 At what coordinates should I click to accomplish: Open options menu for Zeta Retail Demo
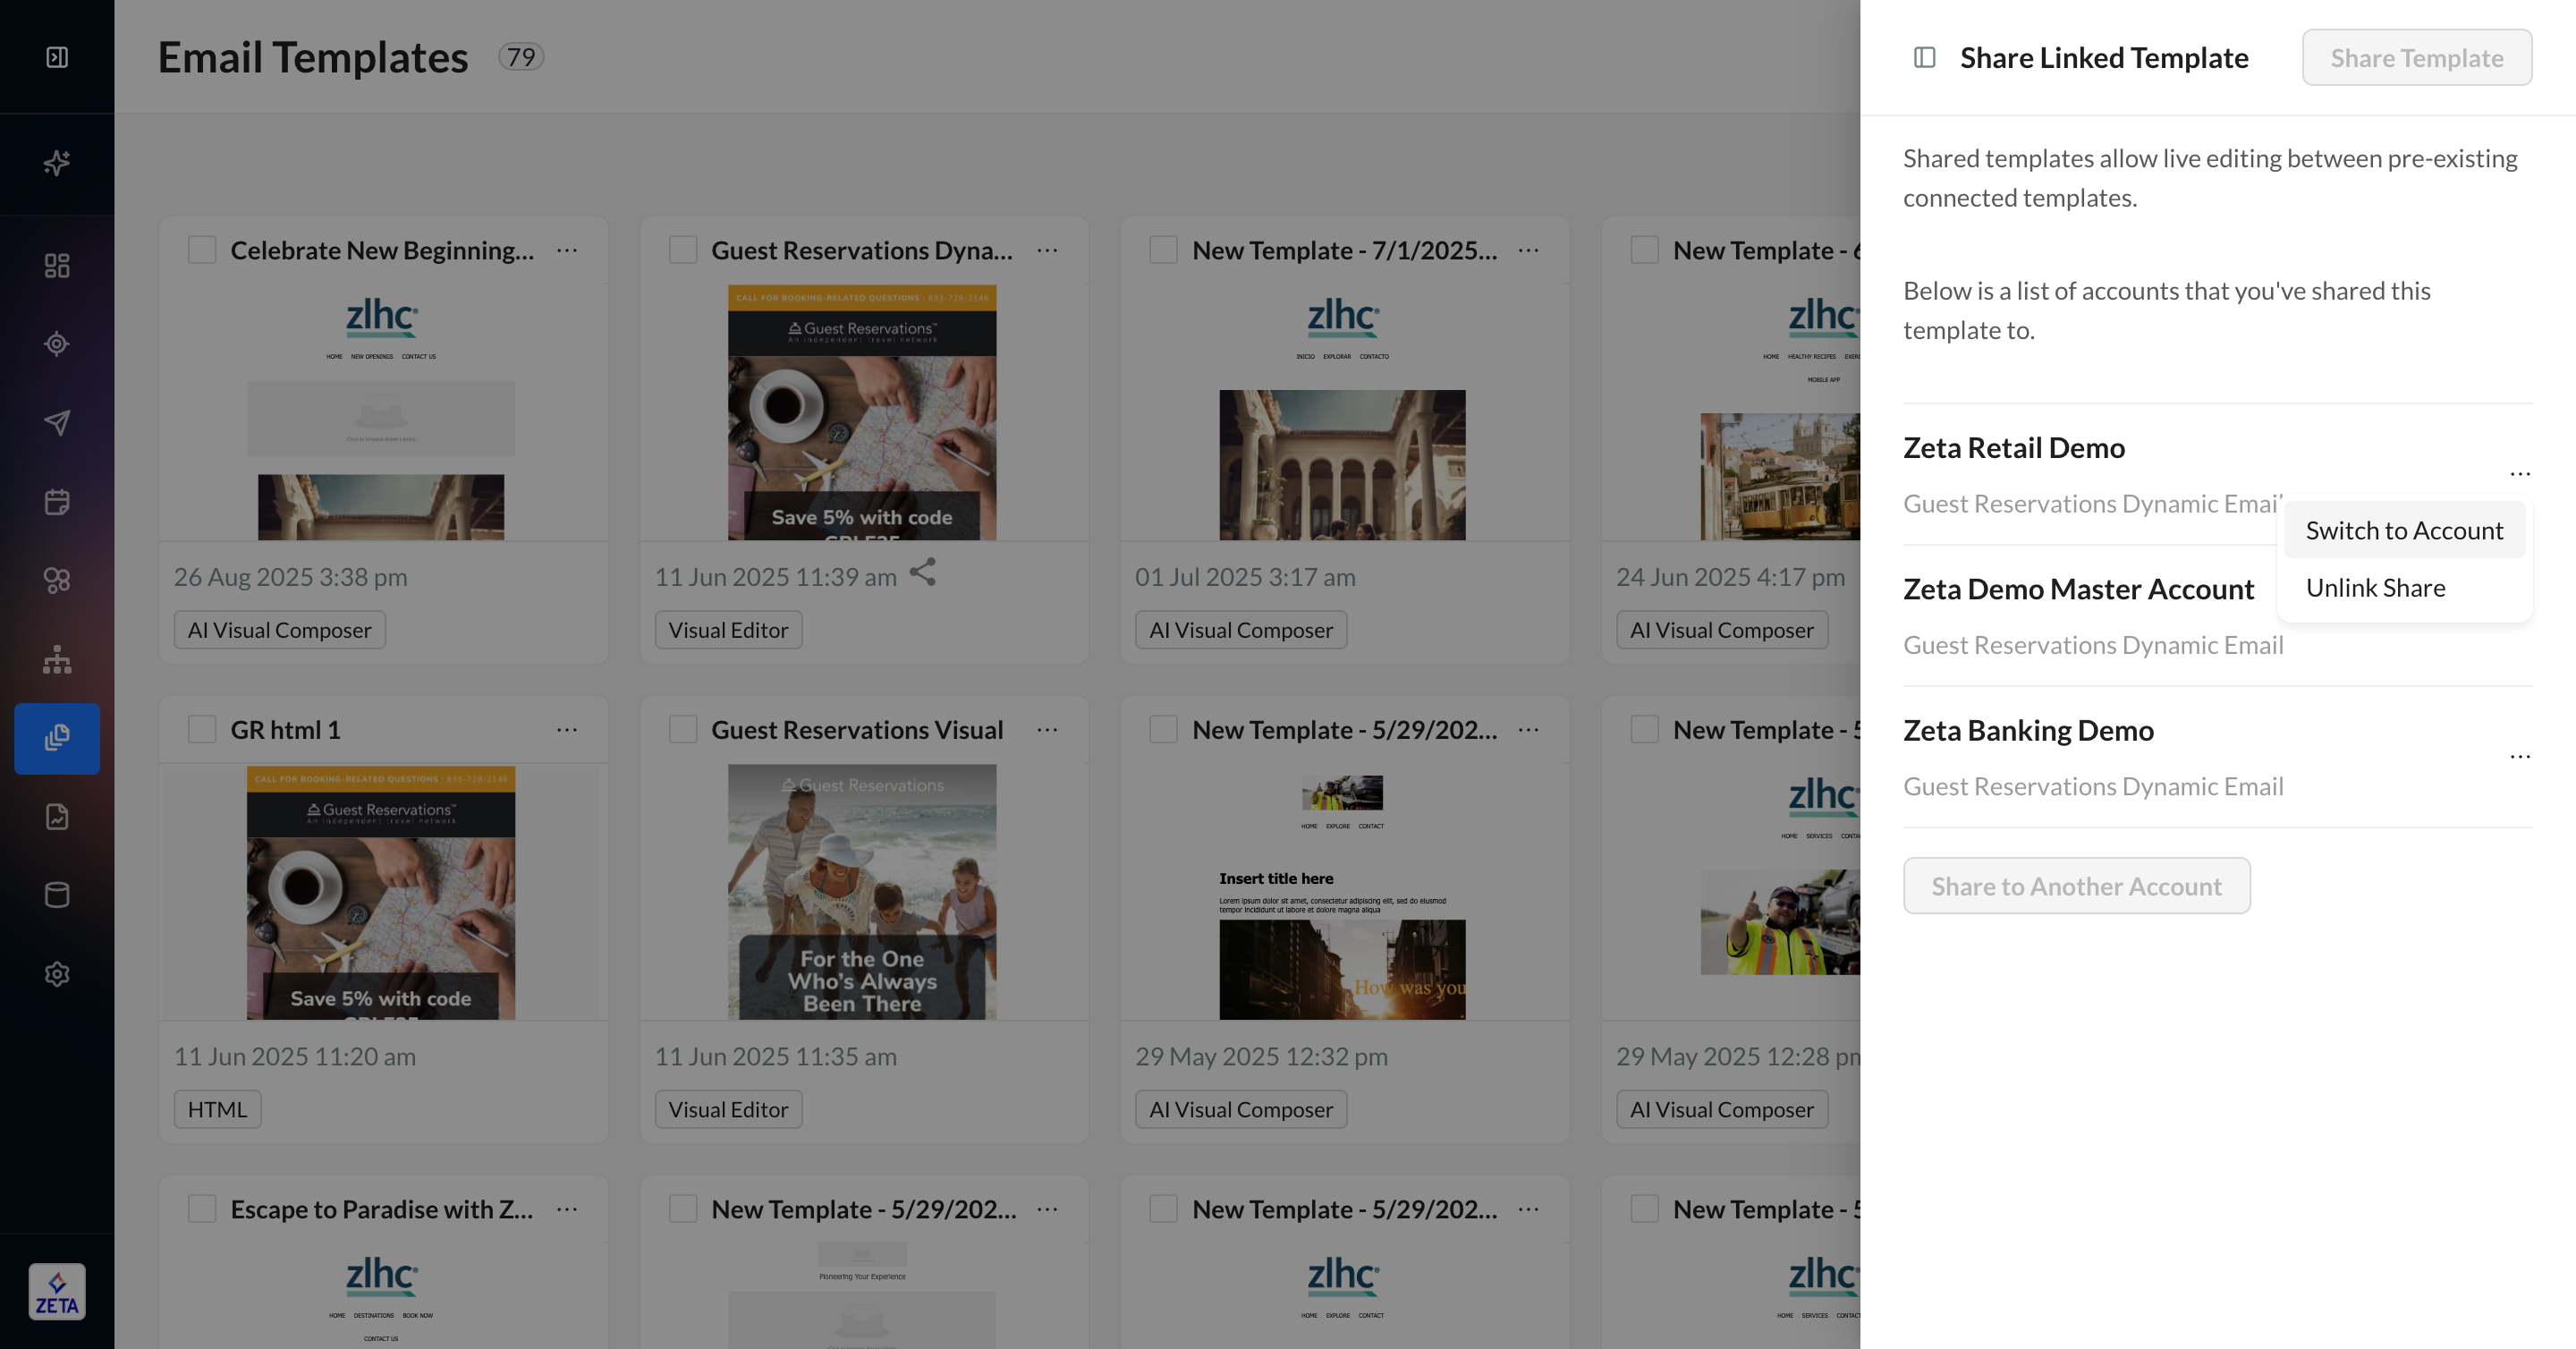(2519, 474)
